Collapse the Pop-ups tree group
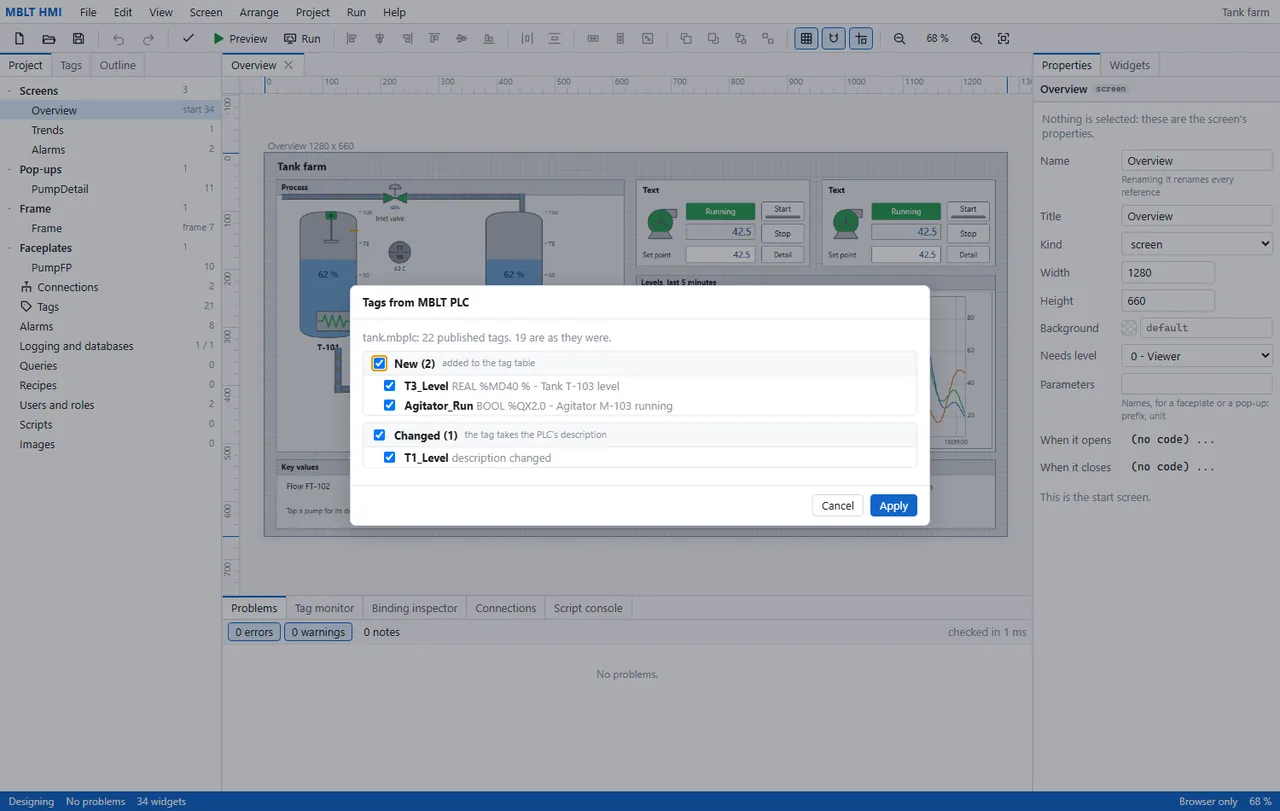This screenshot has width=1280, height=811. coord(10,170)
